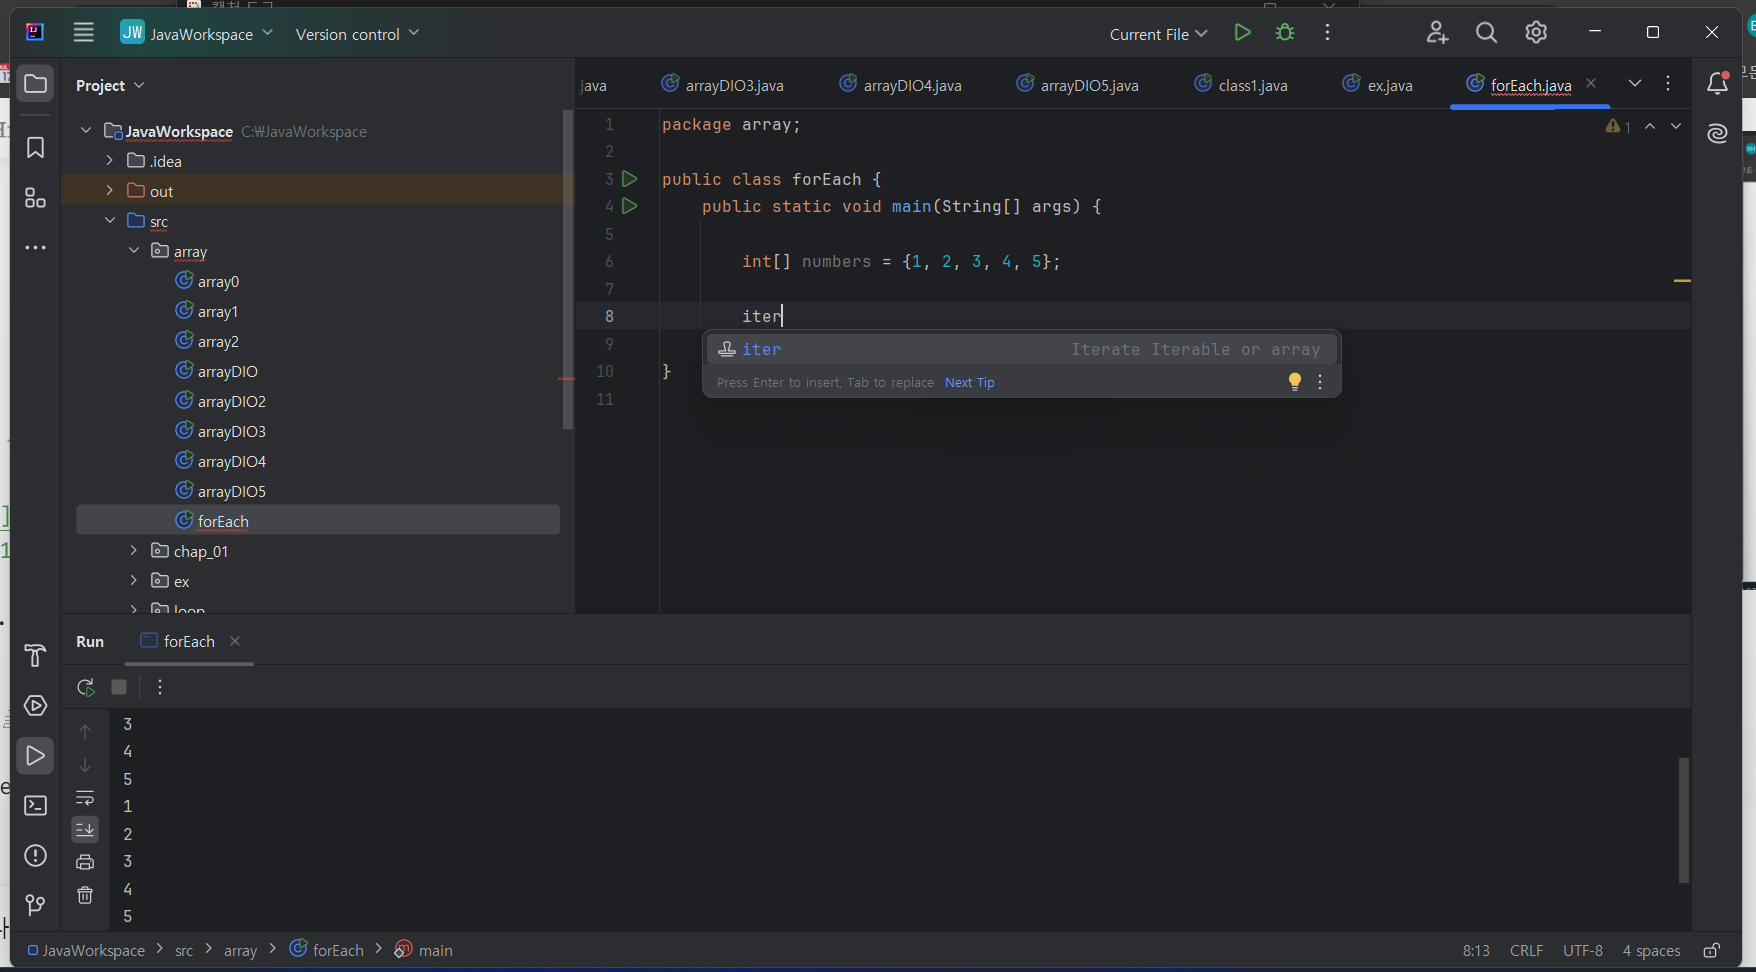
Task: Expand the ex package
Action: pos(134,580)
